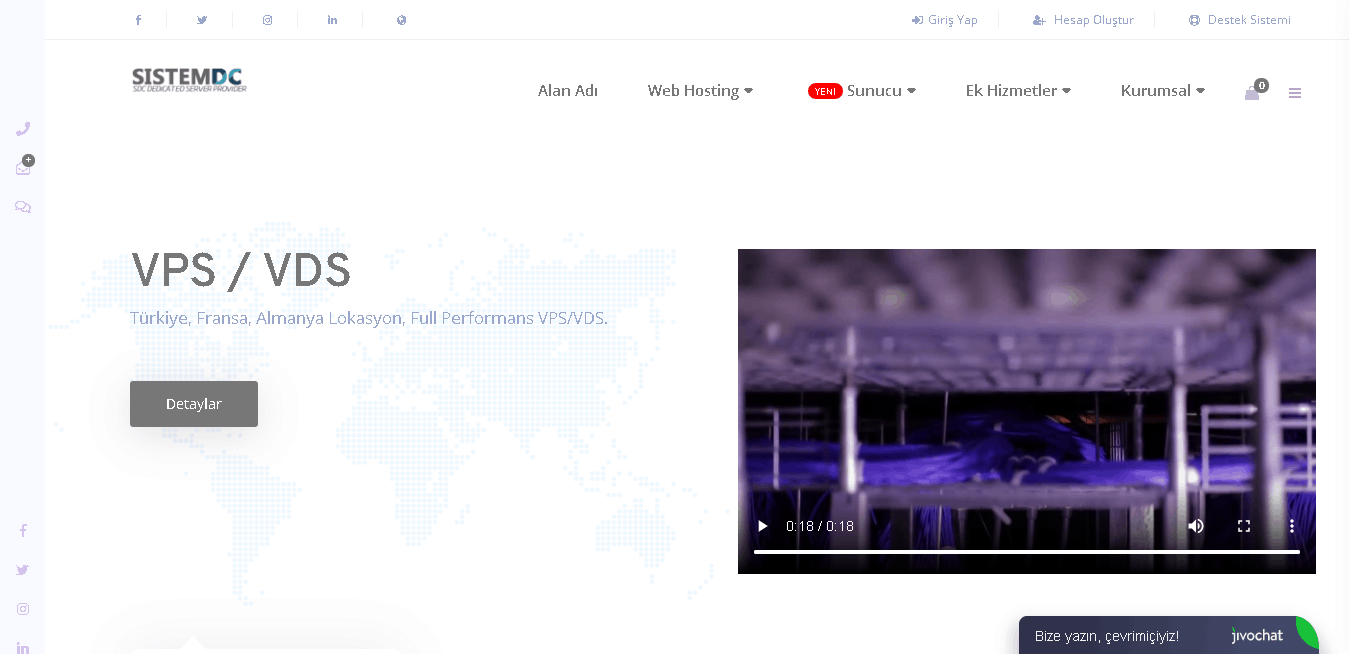Toggle video fullscreen mode
Screen dimensions: 1349x654
point(1244,526)
